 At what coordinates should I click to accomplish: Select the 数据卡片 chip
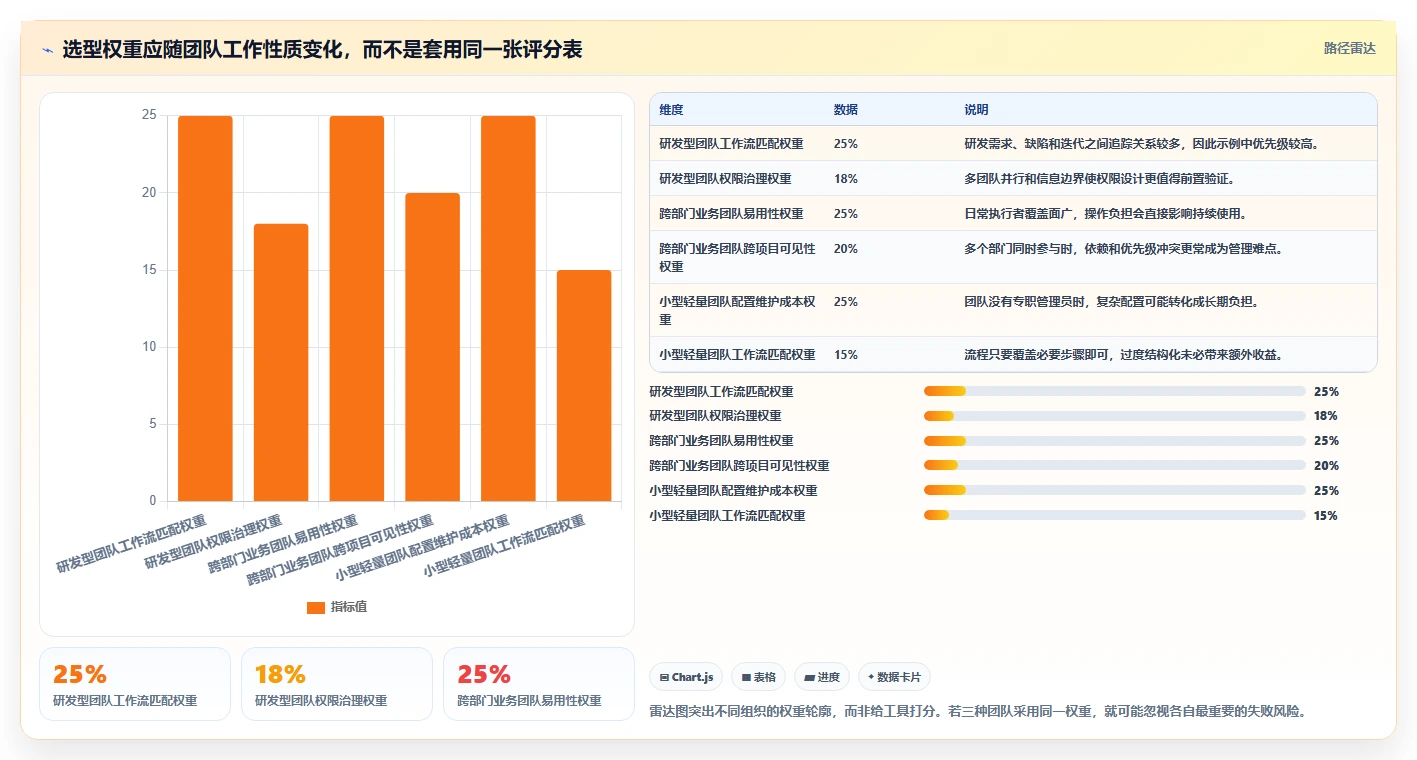(894, 677)
